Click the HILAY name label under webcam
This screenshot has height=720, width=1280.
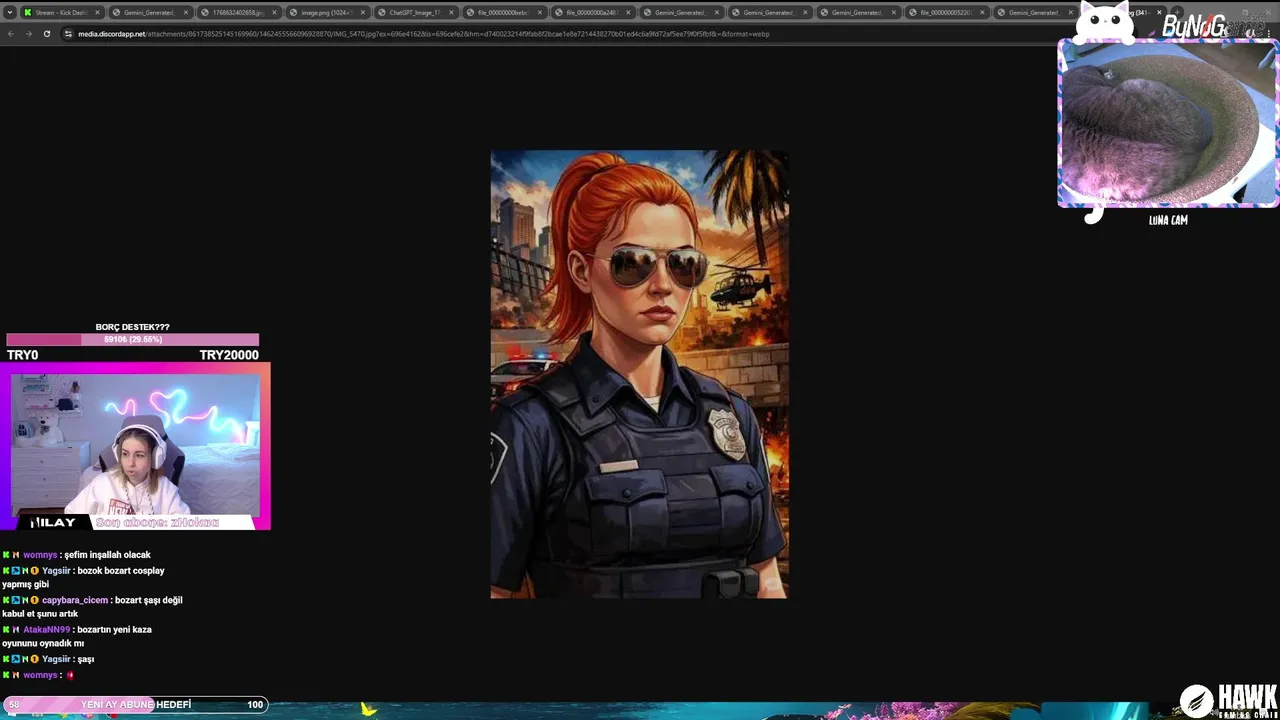53,522
